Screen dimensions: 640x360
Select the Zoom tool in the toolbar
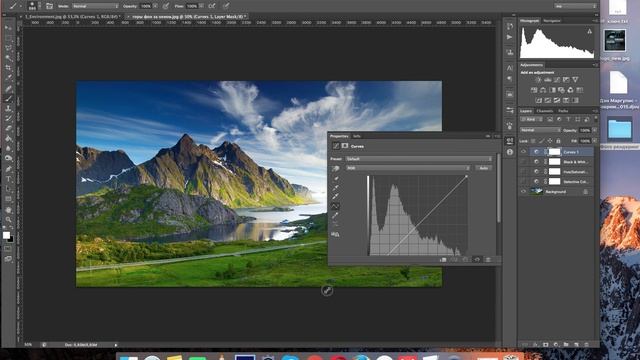[8, 220]
